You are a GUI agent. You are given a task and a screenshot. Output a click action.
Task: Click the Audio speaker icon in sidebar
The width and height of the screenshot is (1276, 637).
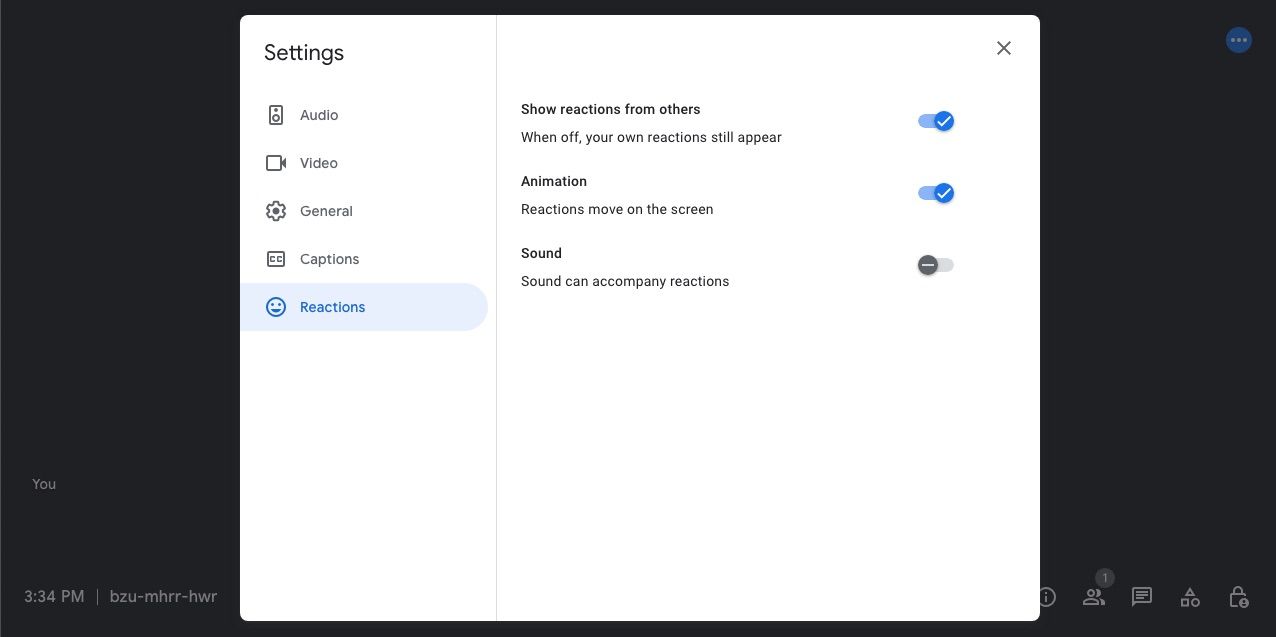tap(276, 115)
